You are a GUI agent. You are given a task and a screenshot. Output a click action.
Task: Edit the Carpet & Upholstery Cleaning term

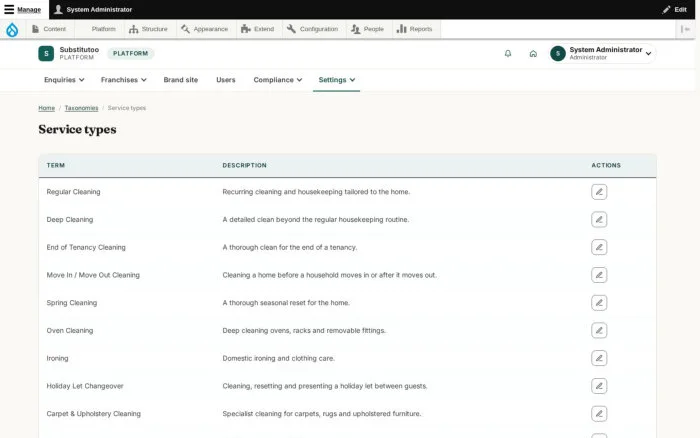pyautogui.click(x=599, y=413)
